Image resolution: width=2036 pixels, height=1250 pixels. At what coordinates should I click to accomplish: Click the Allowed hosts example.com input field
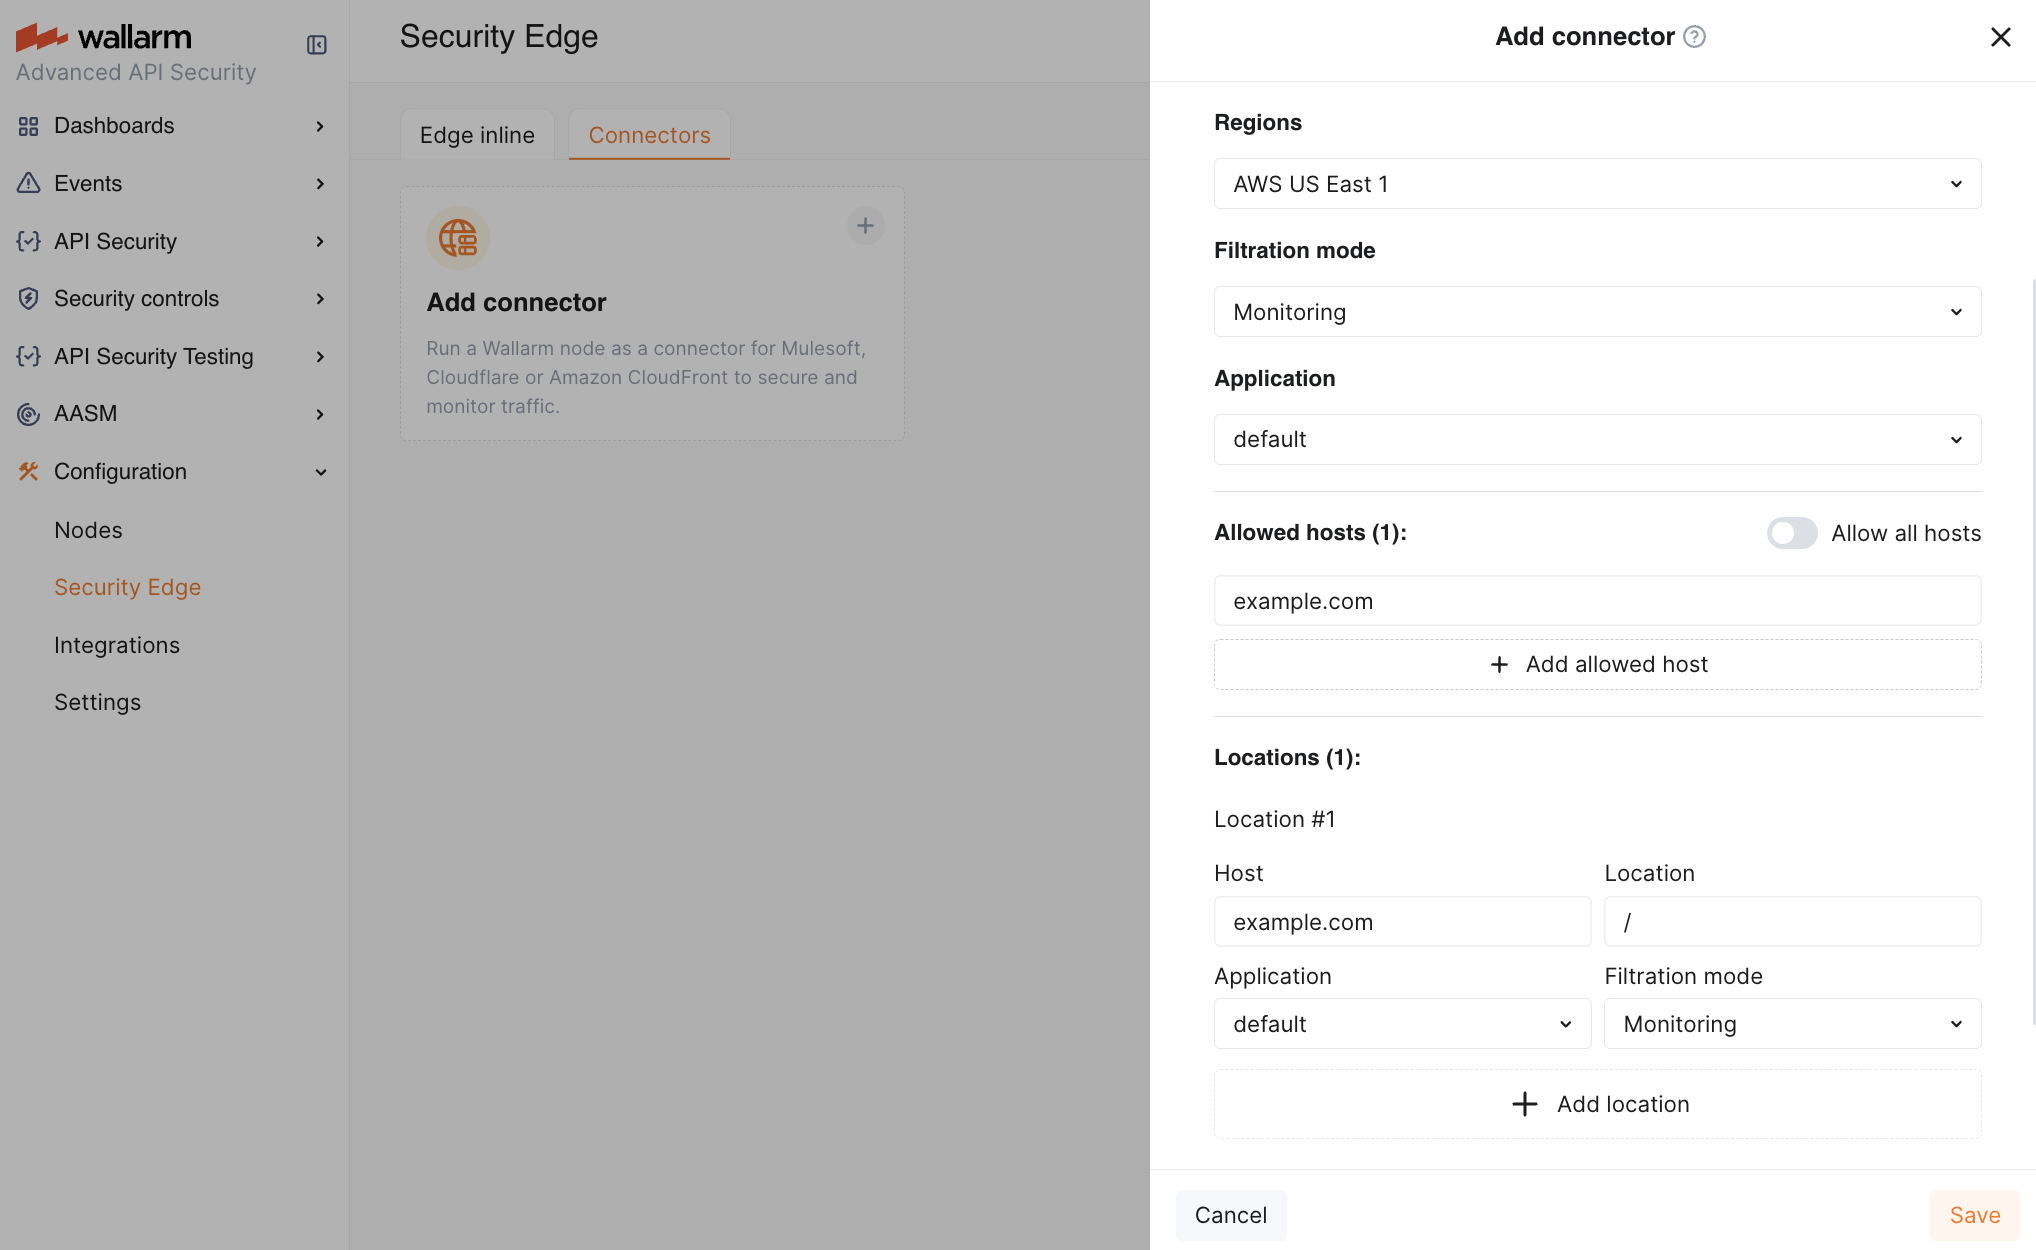pos(1597,601)
